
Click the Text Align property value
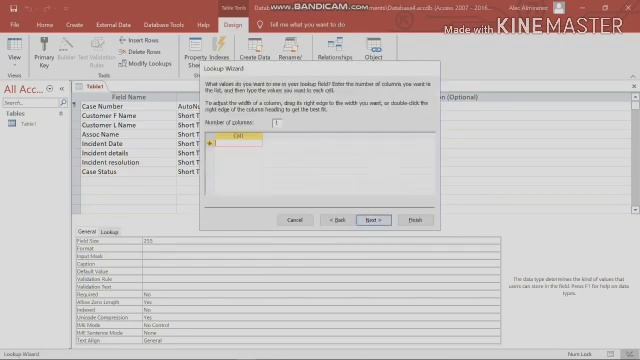(321, 340)
